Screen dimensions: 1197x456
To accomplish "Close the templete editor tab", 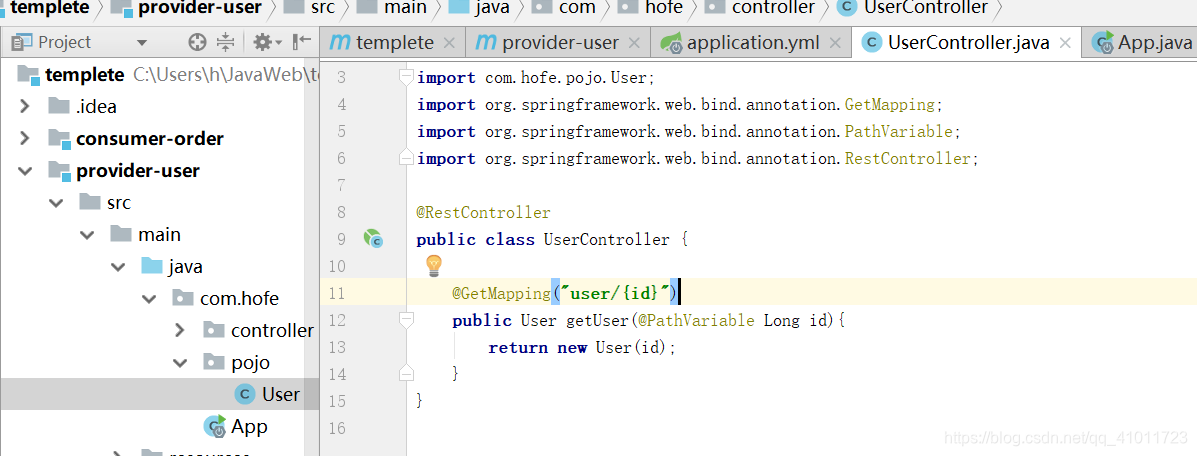I will pos(450,44).
